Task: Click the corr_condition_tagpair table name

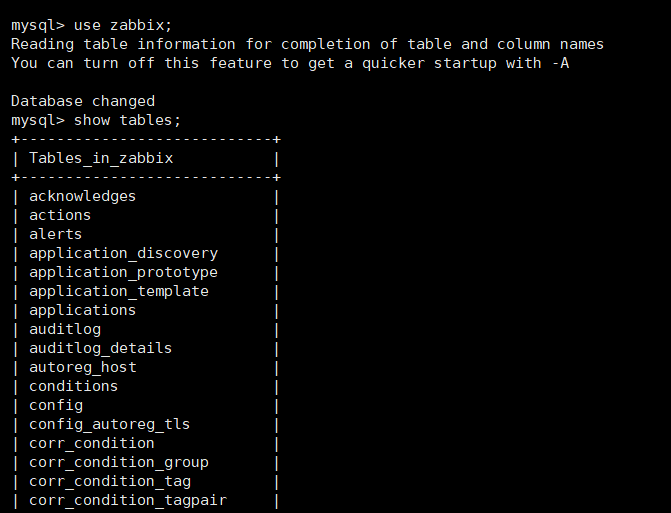Action: (128, 500)
